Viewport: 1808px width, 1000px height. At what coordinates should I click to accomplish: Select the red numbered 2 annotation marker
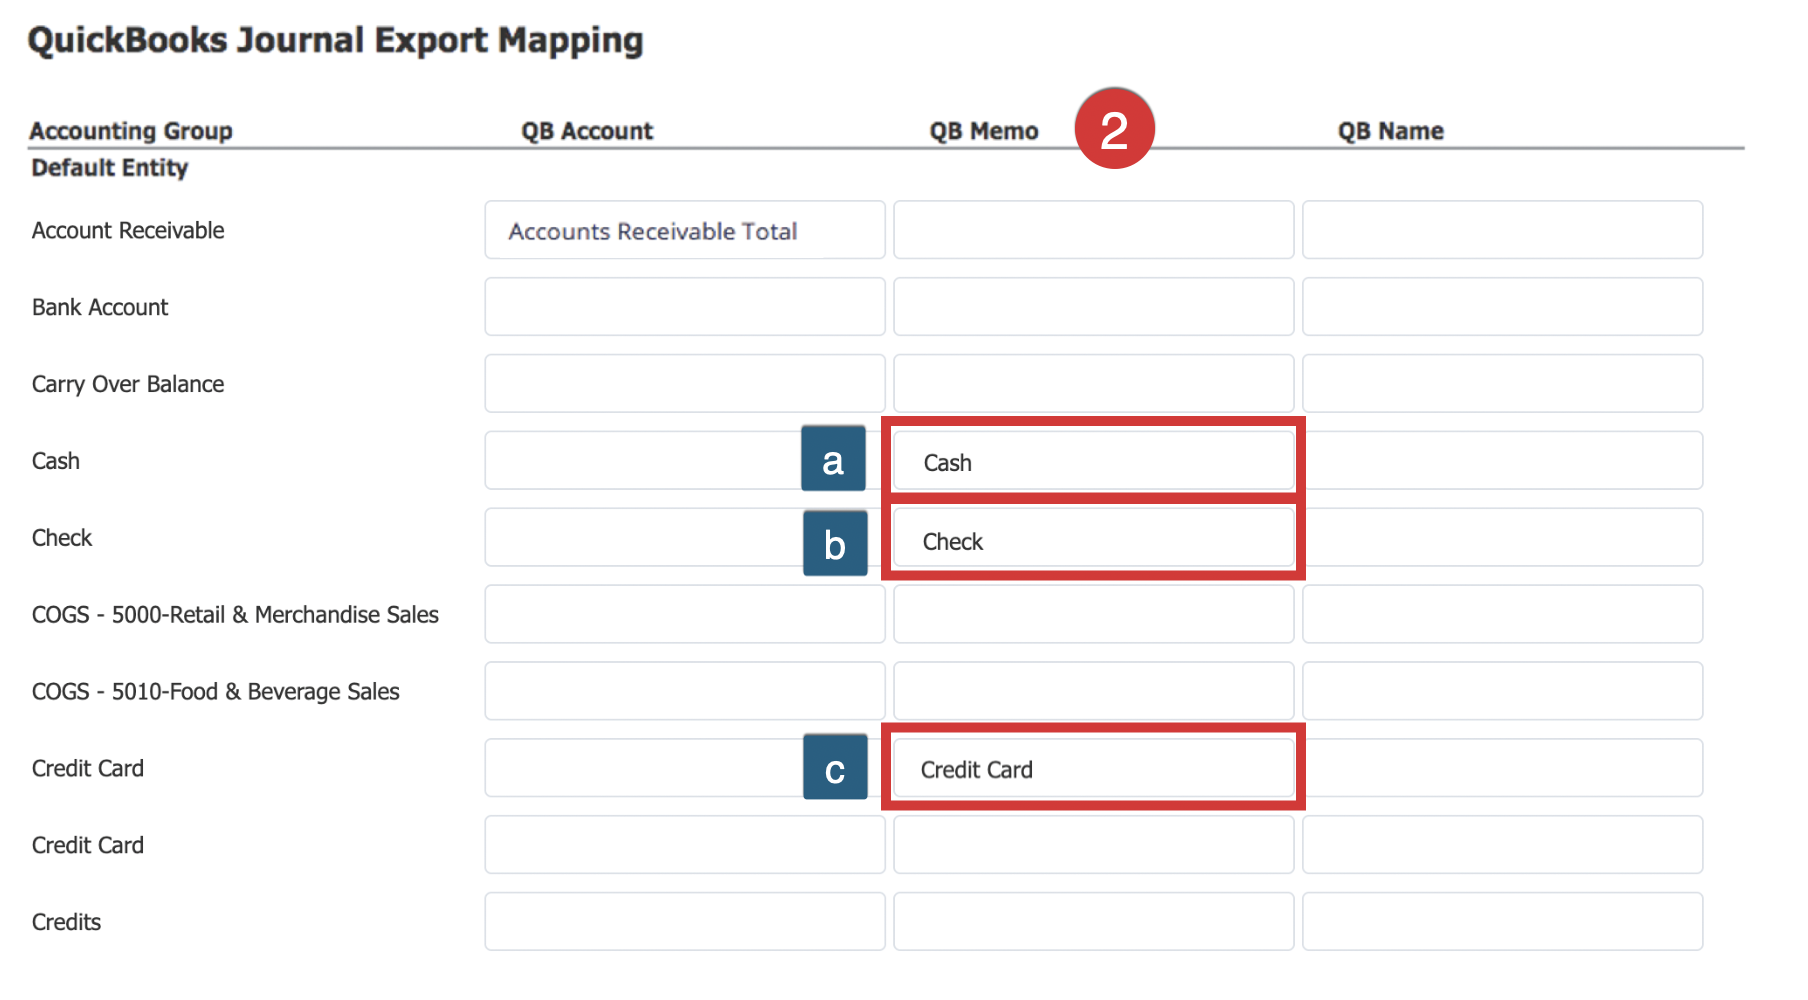1114,128
